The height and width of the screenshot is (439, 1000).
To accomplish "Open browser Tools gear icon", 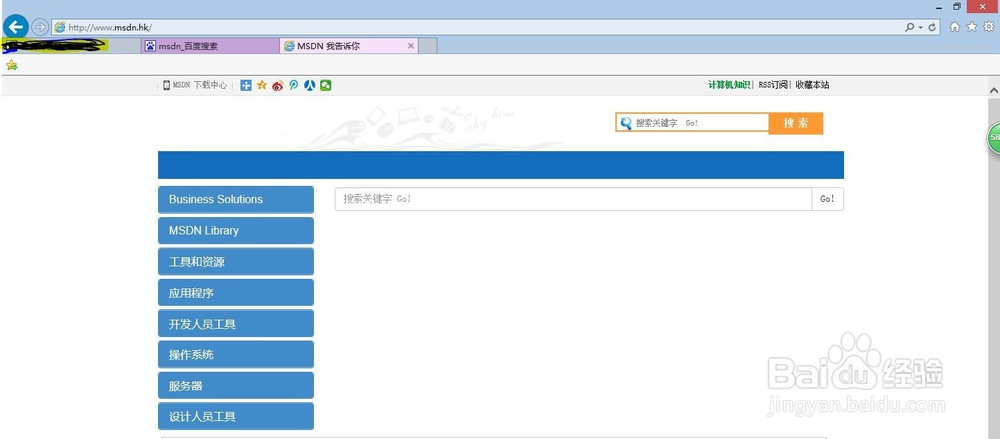I will (989, 27).
